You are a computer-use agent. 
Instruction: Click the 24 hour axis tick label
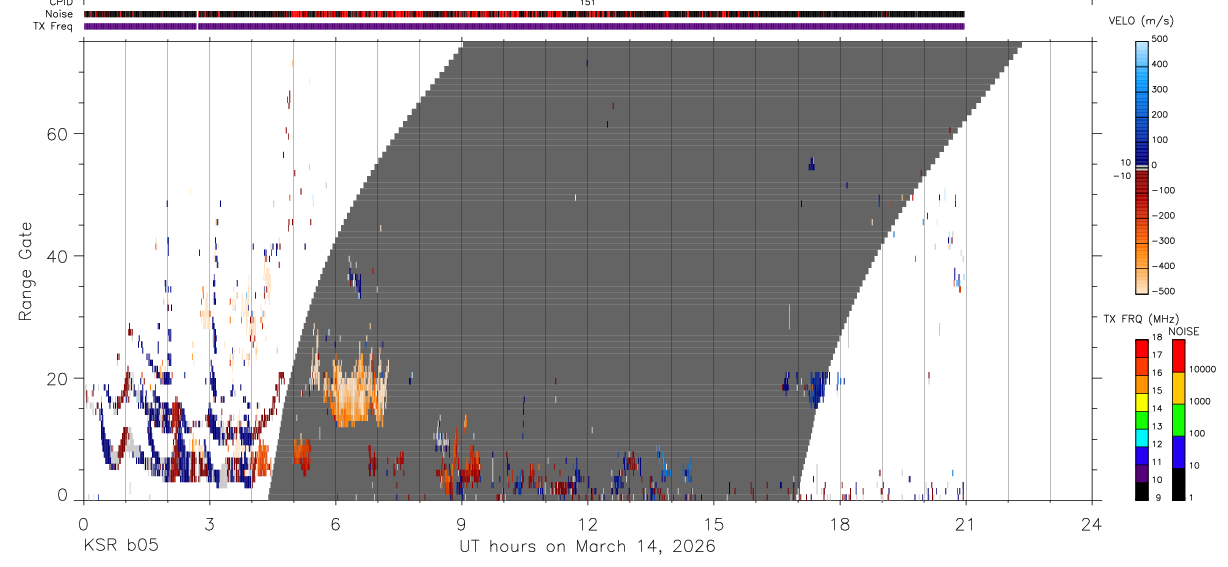[x=1092, y=523]
